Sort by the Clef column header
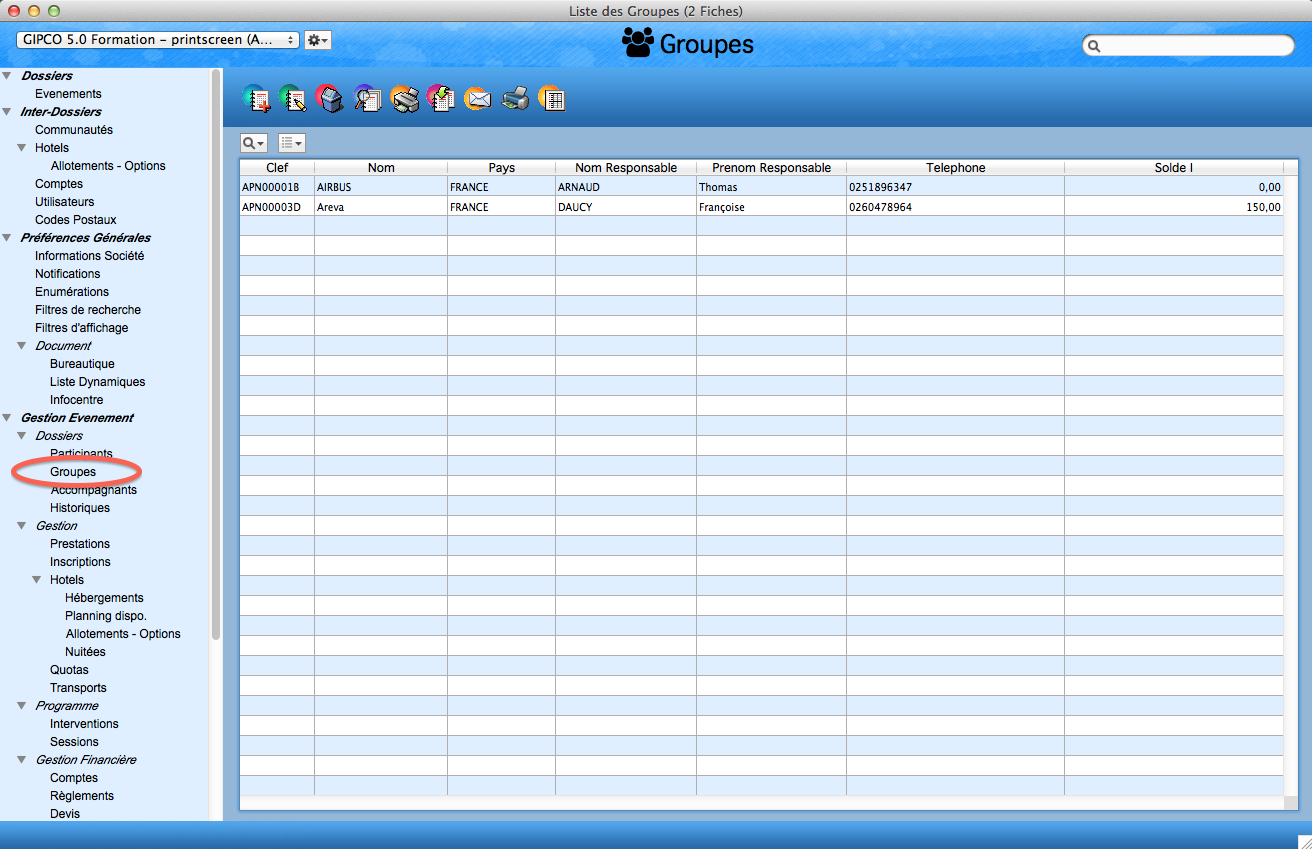The image size is (1312, 849). tap(277, 168)
